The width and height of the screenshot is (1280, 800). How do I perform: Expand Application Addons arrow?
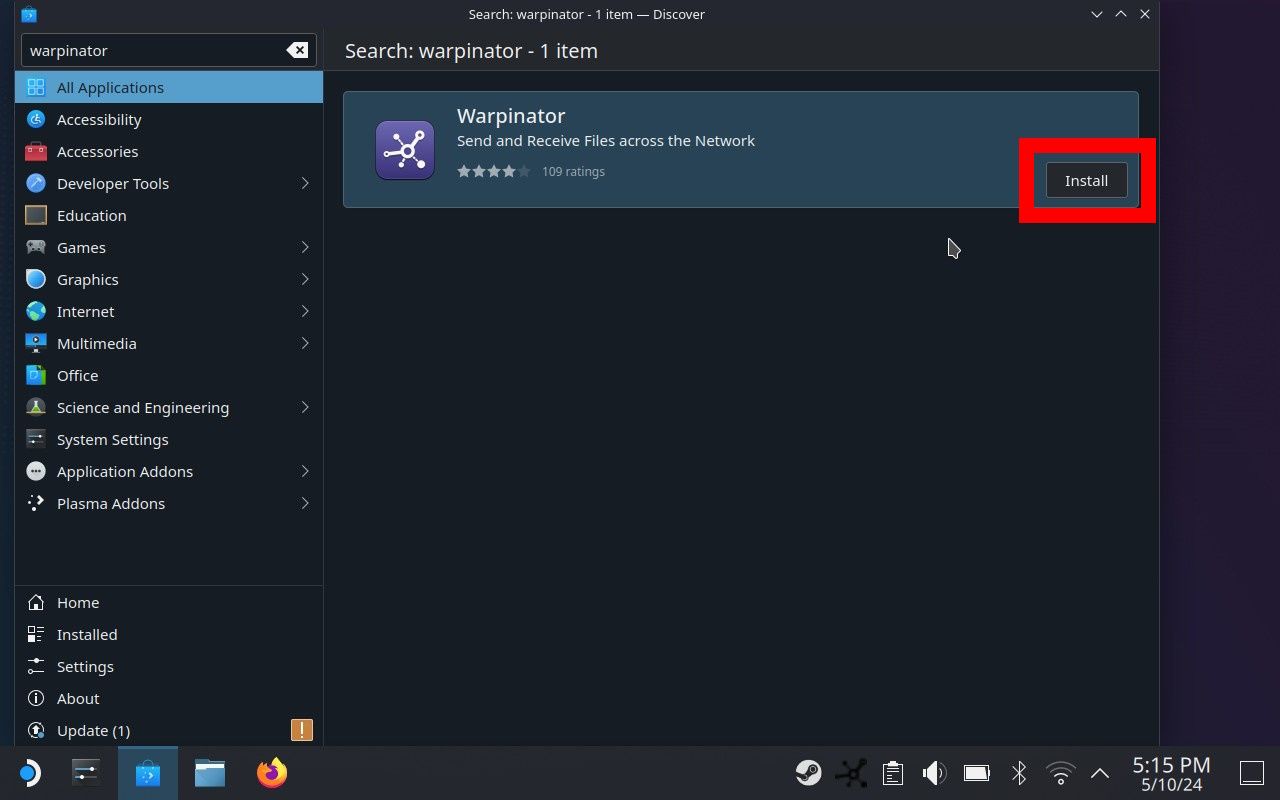coord(305,471)
